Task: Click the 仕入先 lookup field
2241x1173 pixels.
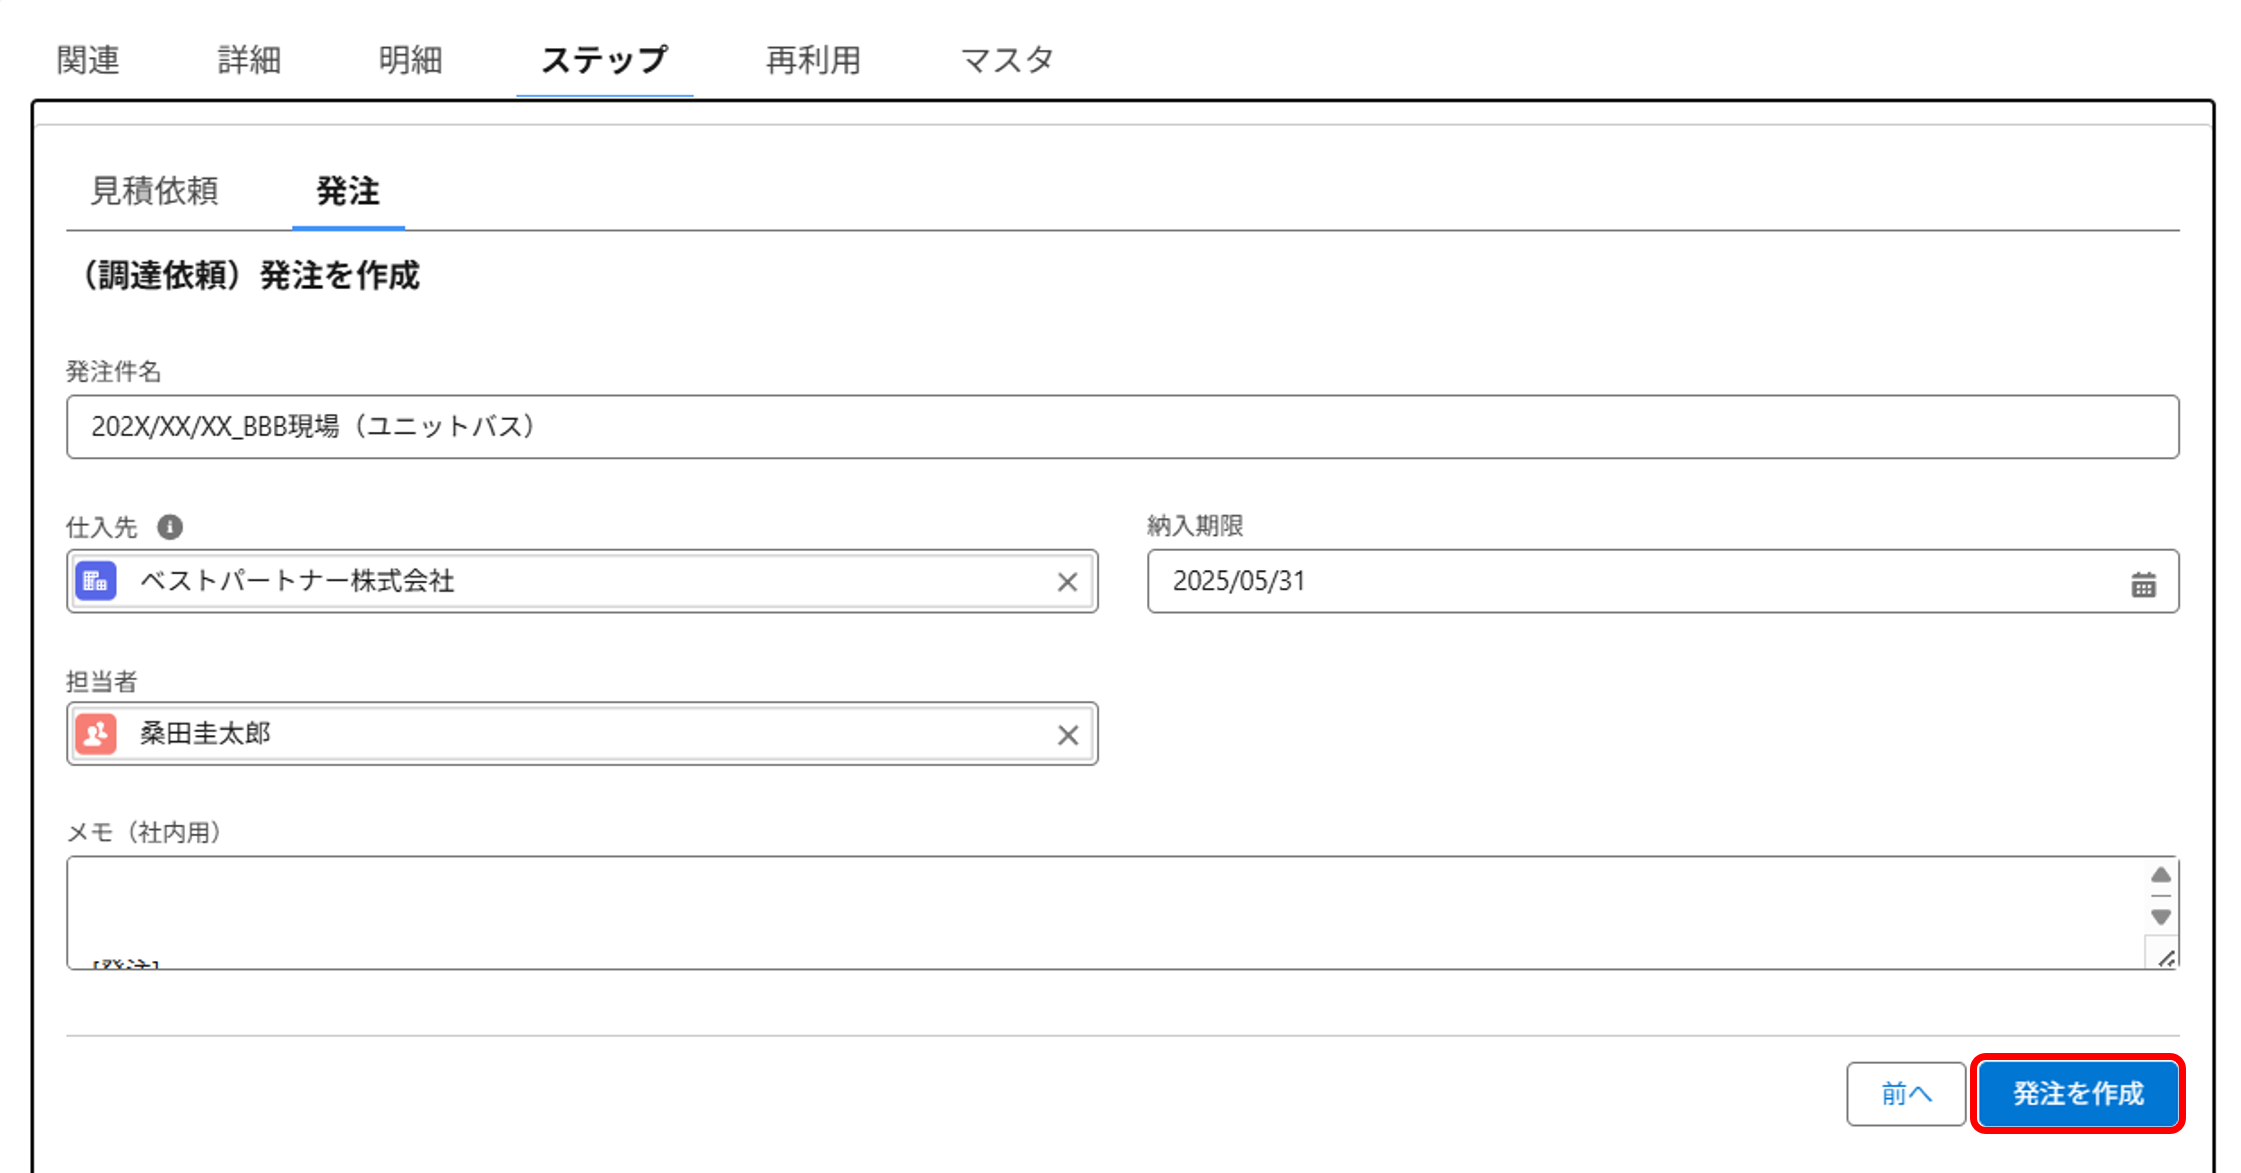Action: [x=582, y=581]
